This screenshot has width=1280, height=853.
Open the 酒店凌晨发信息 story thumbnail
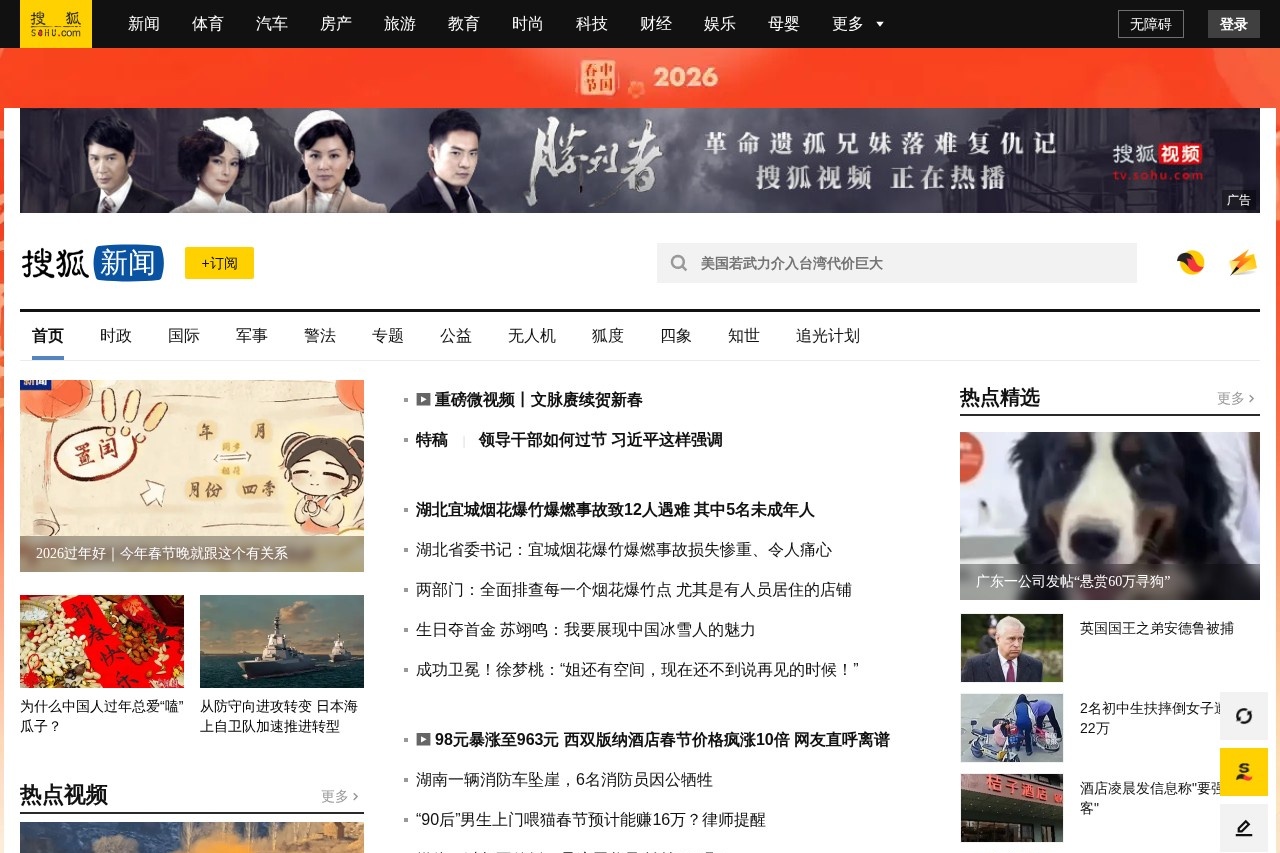pyautogui.click(x=1012, y=808)
